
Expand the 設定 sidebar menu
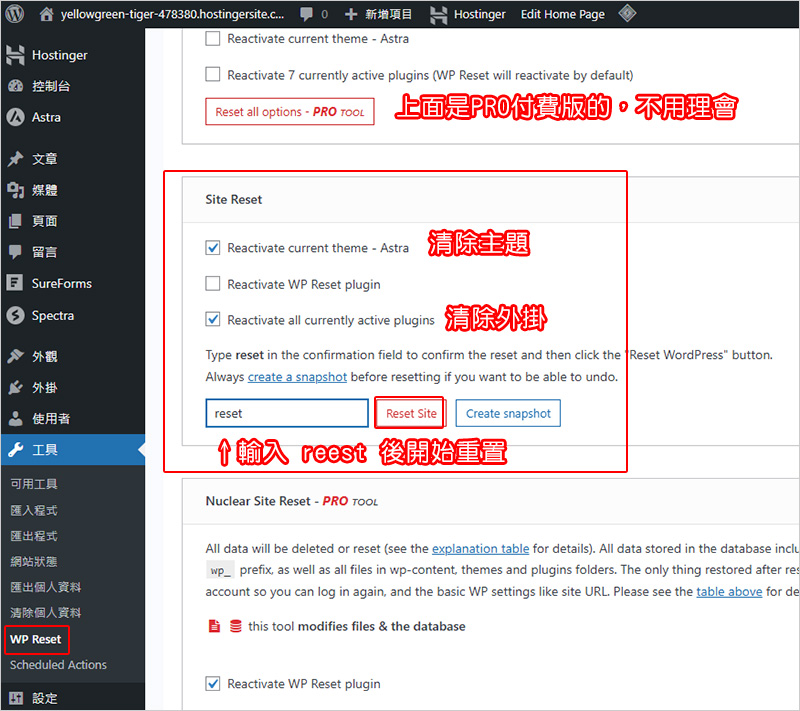coord(44,698)
